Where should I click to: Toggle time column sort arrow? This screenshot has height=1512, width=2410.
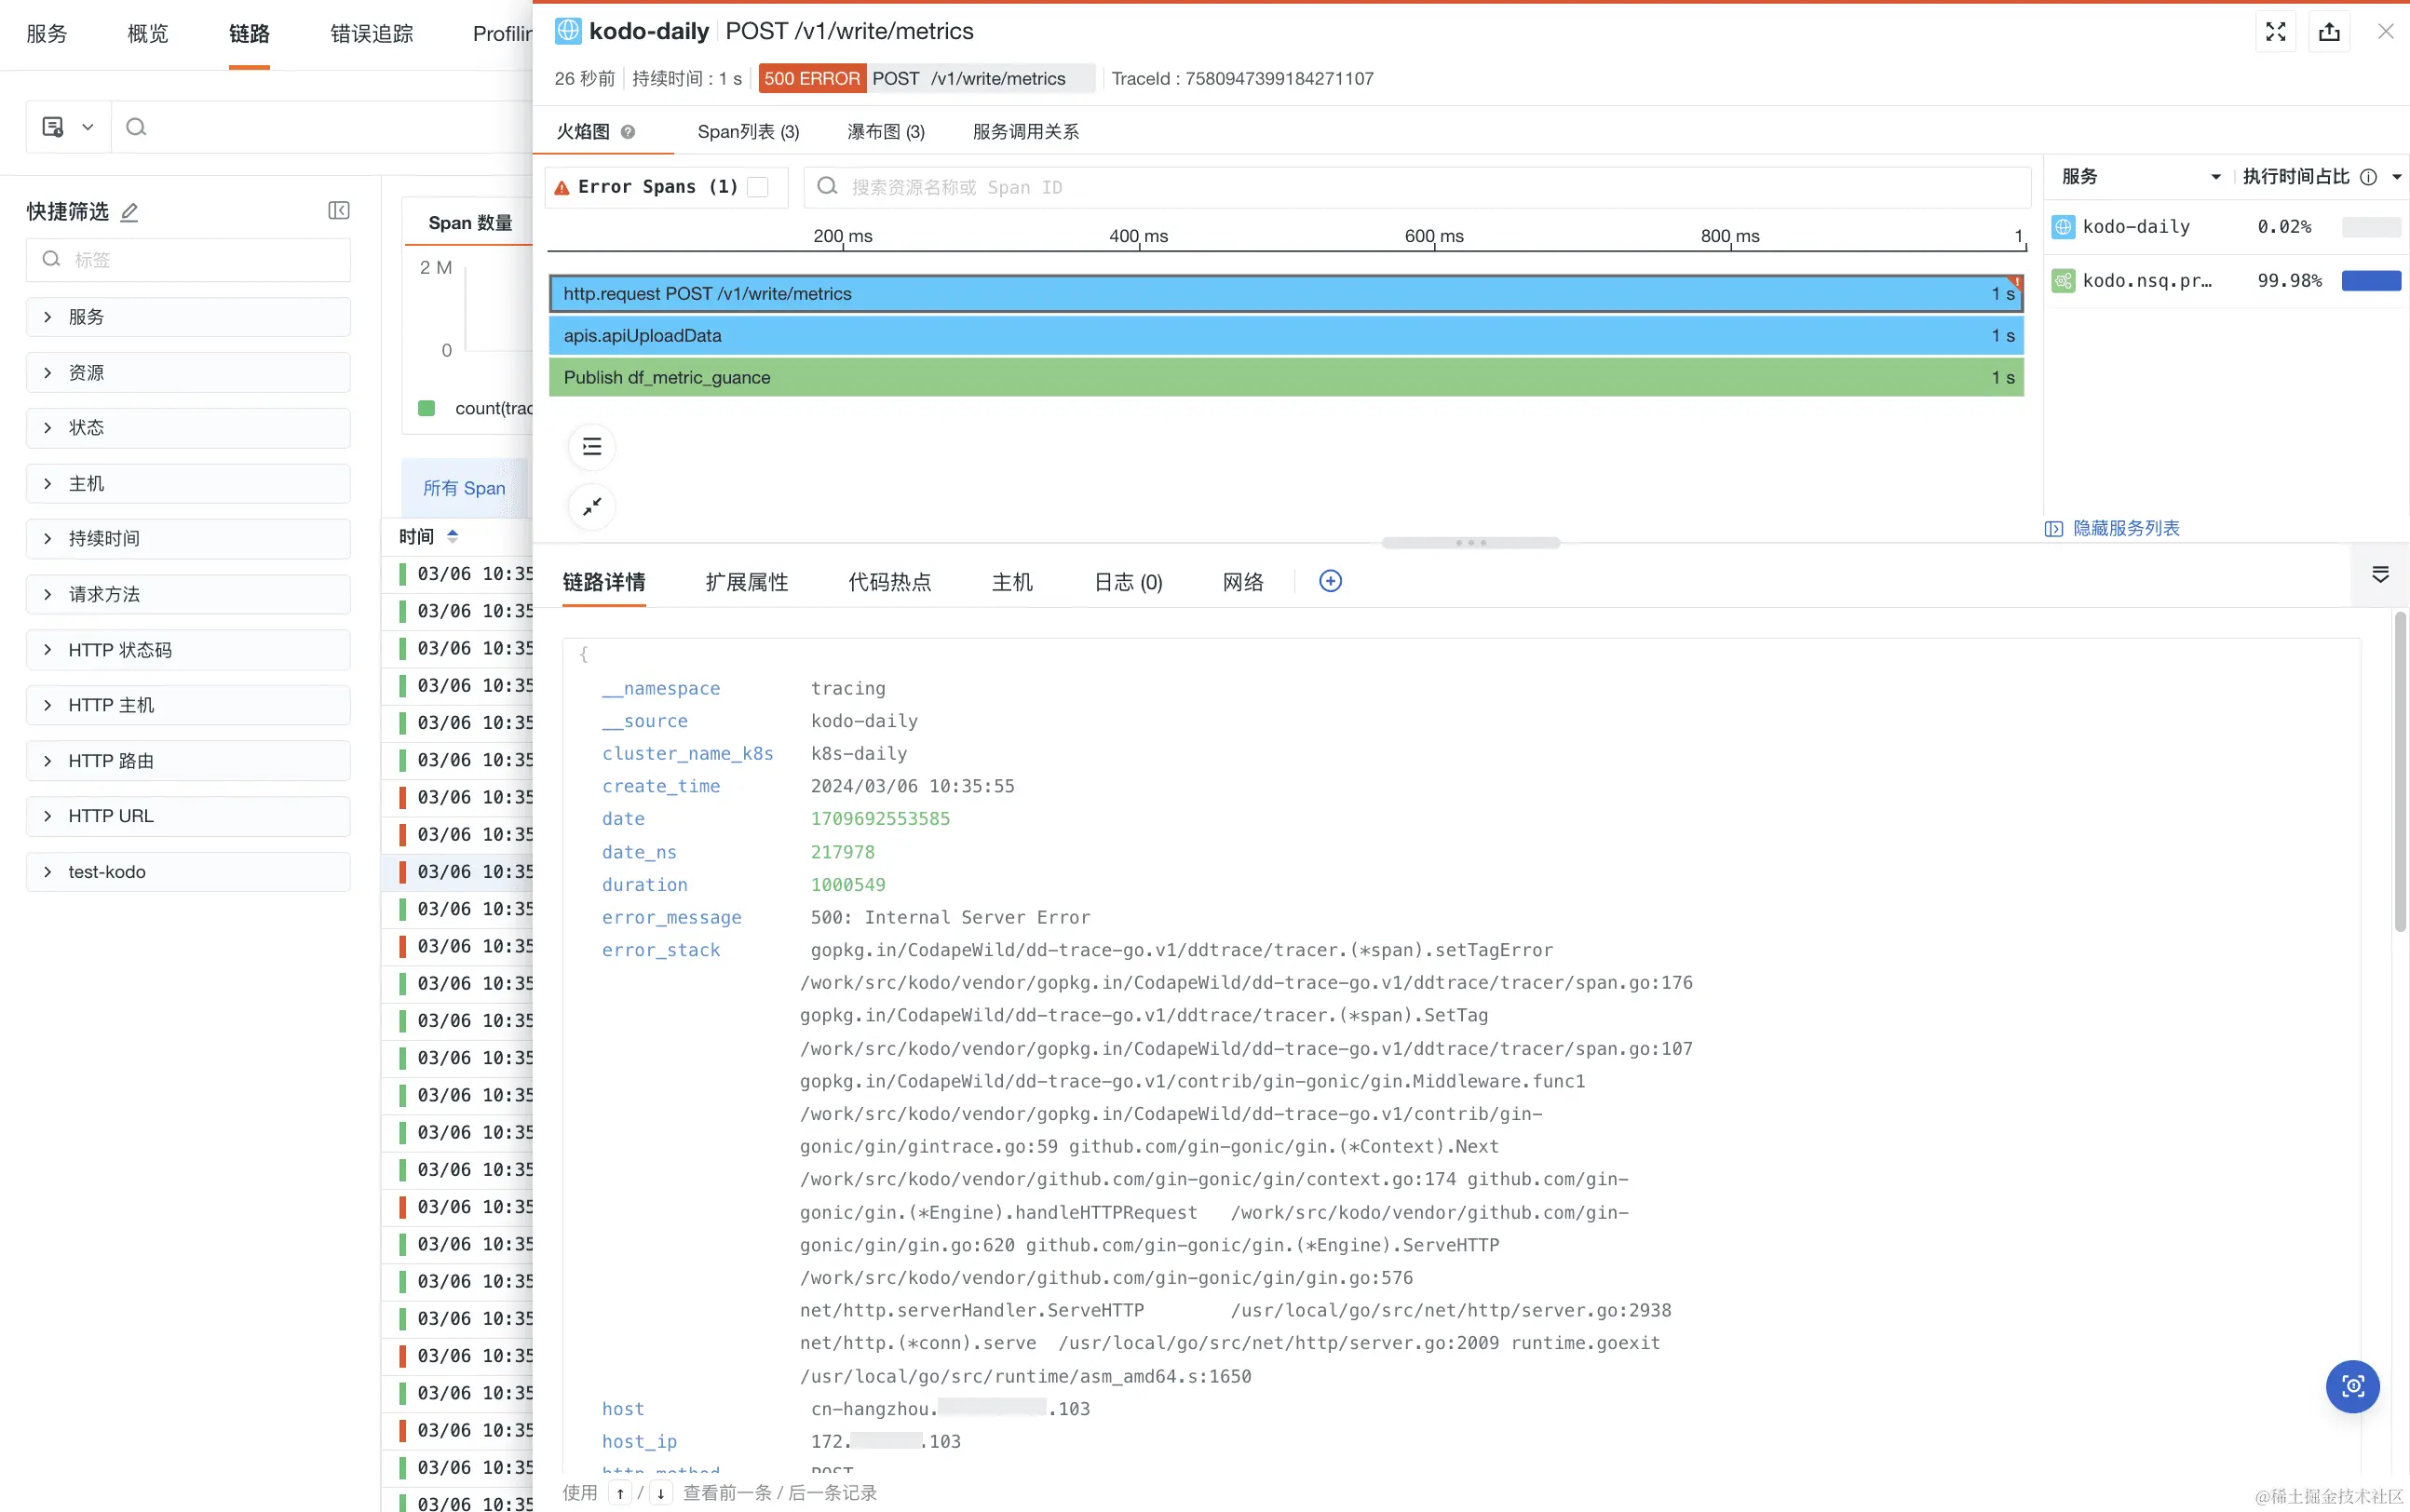click(452, 537)
